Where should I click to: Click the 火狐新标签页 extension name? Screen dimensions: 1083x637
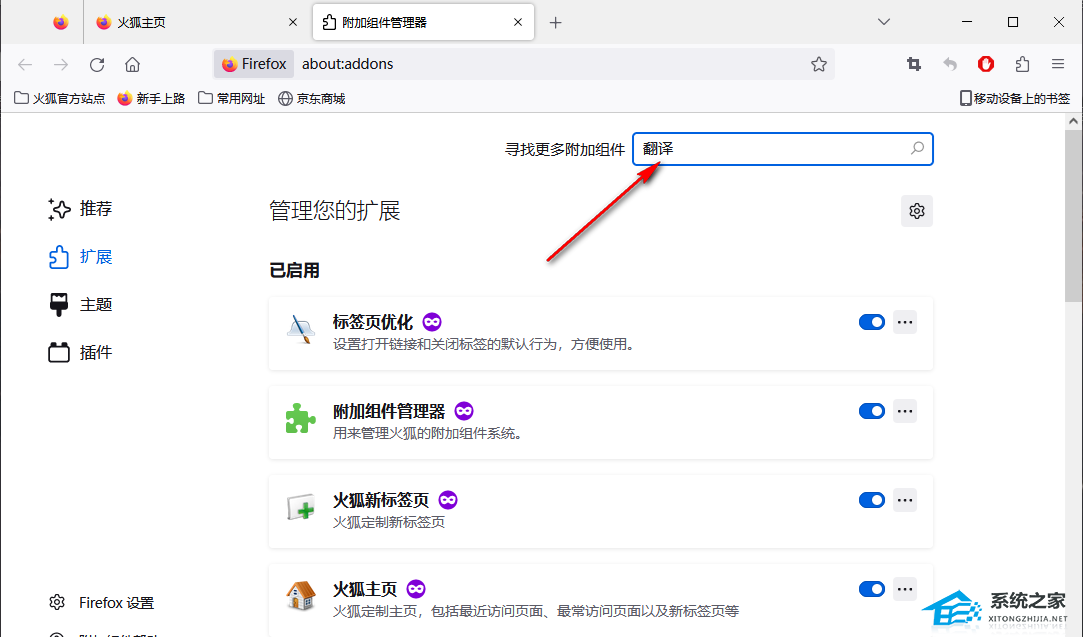click(x=381, y=500)
